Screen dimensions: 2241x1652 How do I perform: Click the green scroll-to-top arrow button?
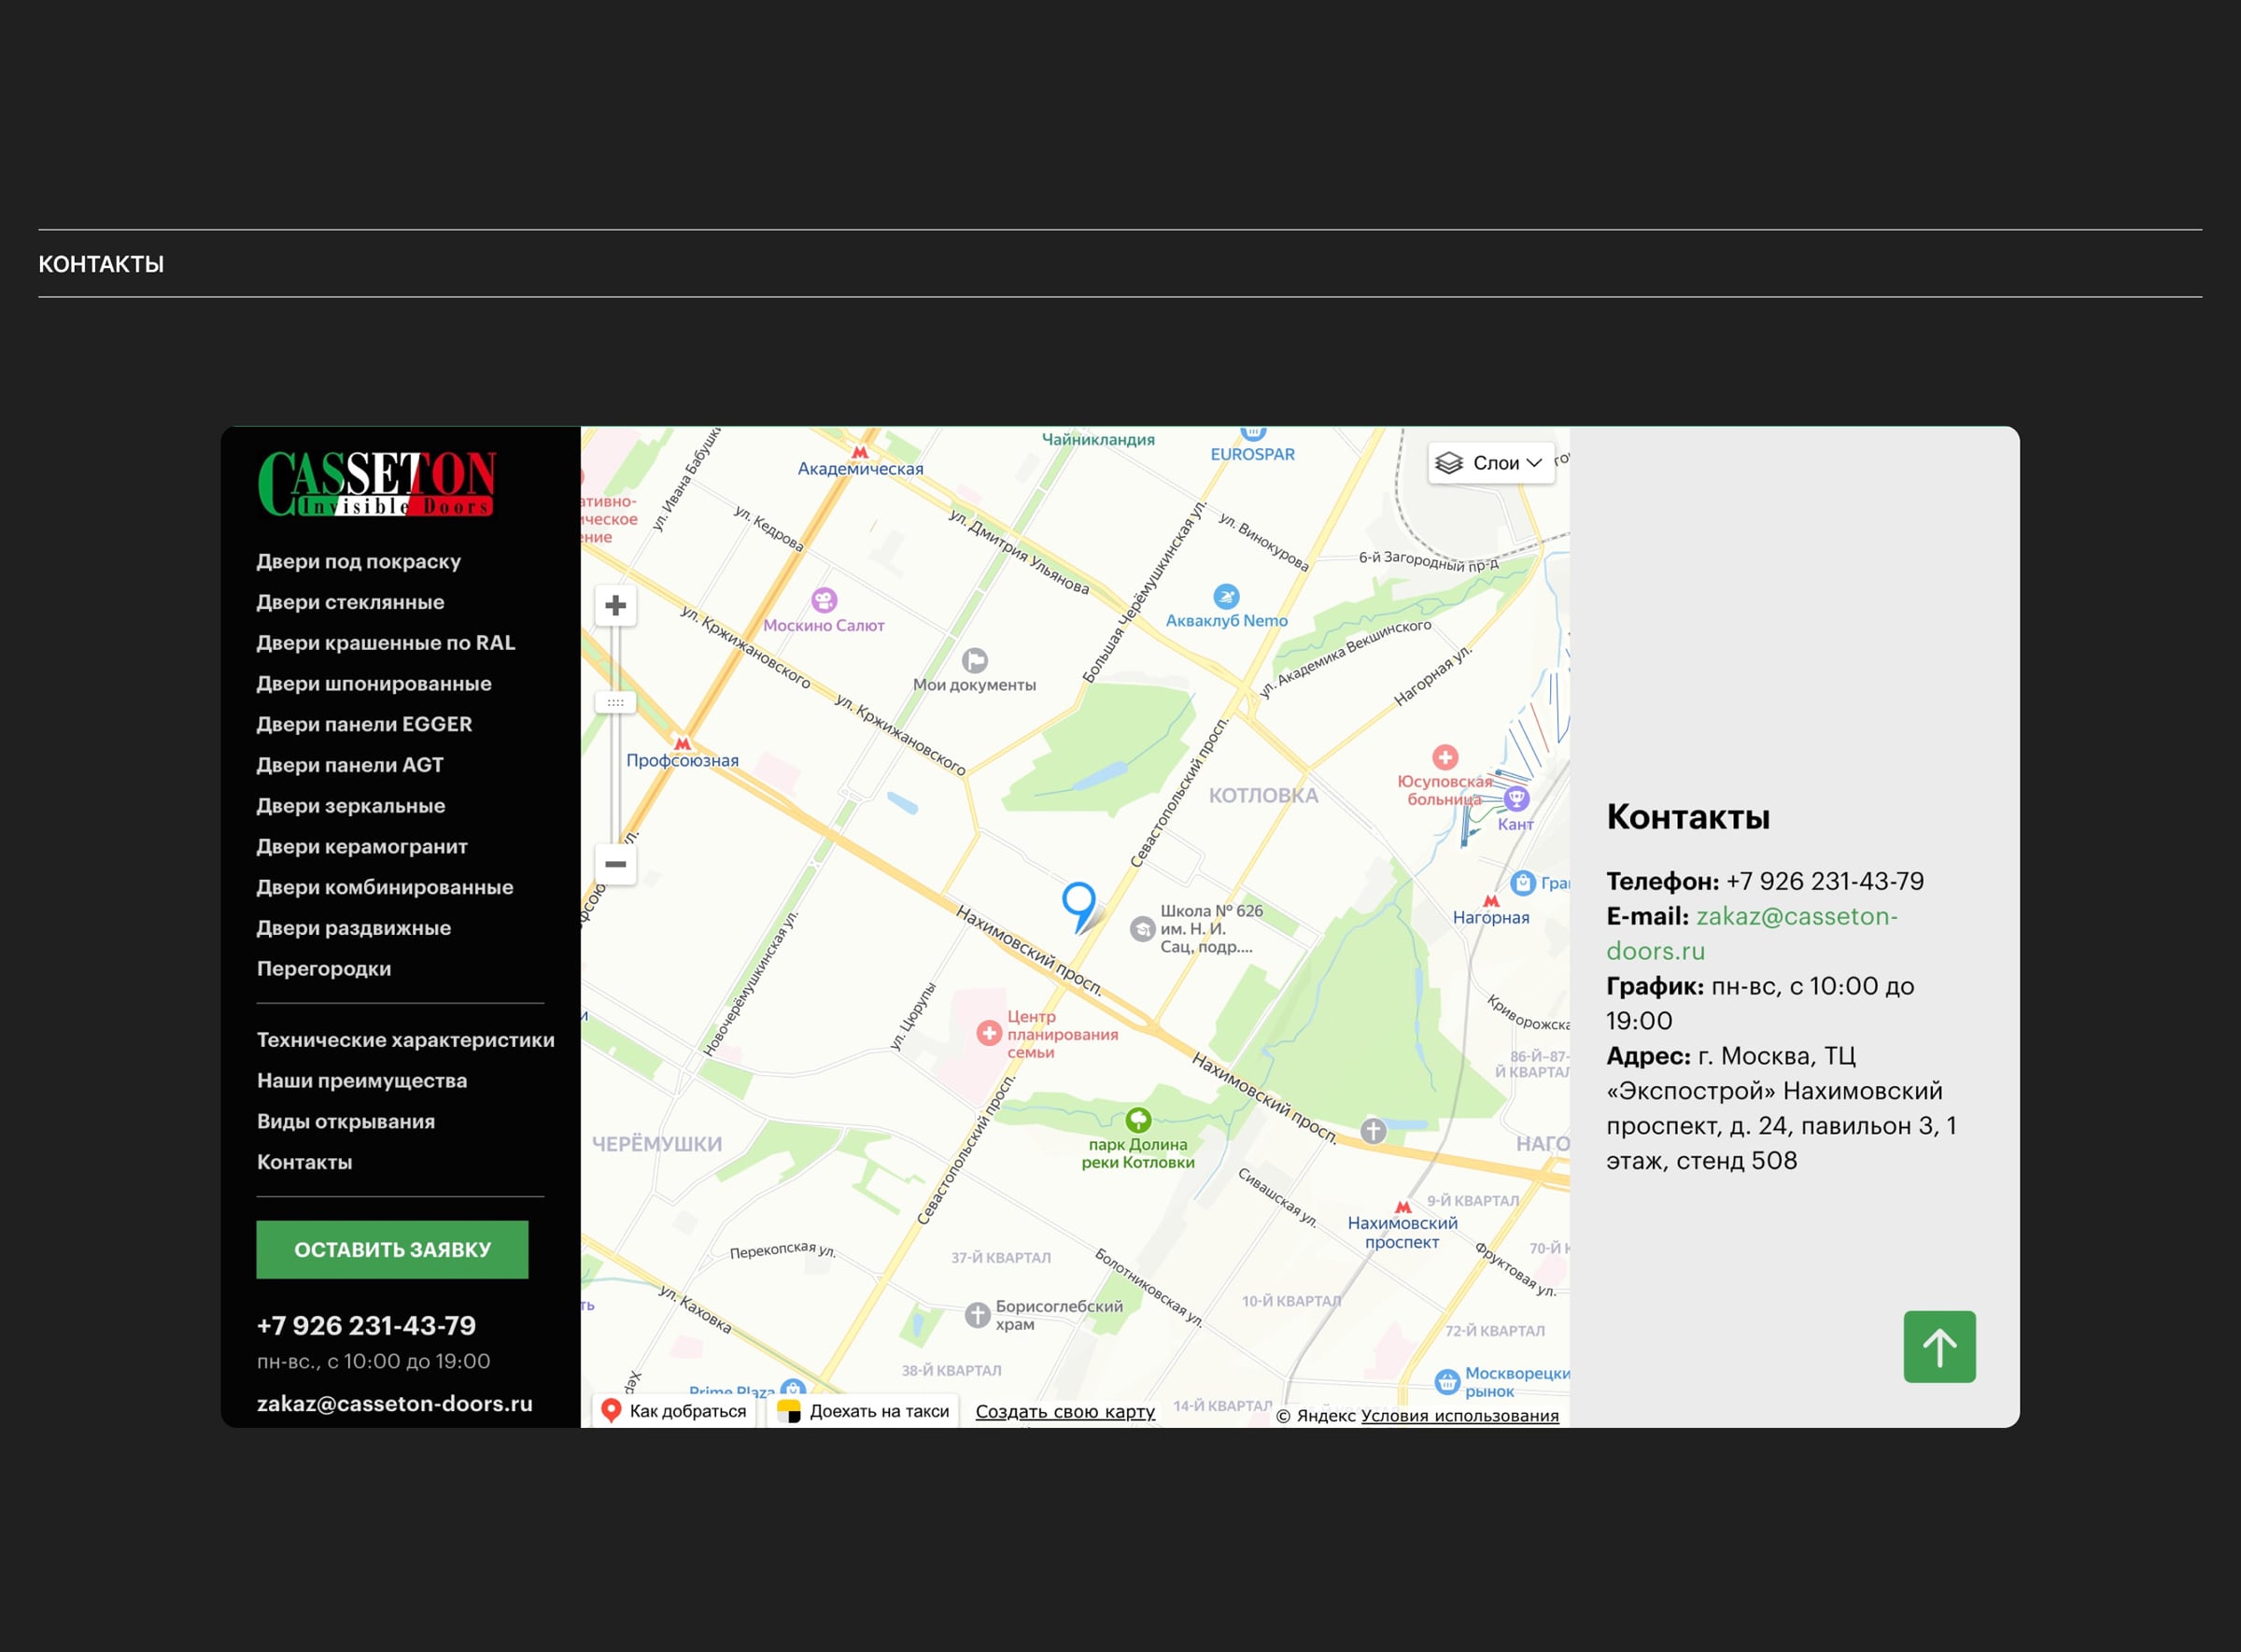click(x=1938, y=1346)
